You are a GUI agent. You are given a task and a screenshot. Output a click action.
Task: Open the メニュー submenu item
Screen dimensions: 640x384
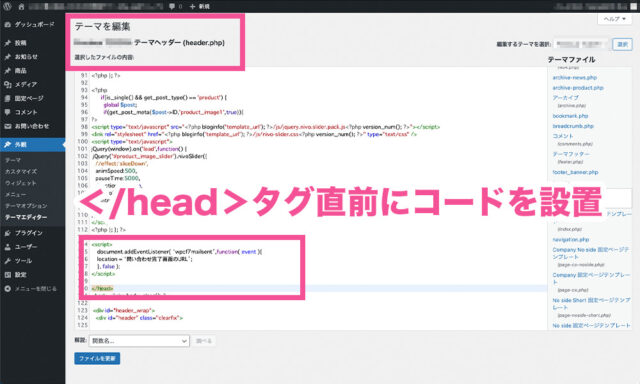[16, 195]
